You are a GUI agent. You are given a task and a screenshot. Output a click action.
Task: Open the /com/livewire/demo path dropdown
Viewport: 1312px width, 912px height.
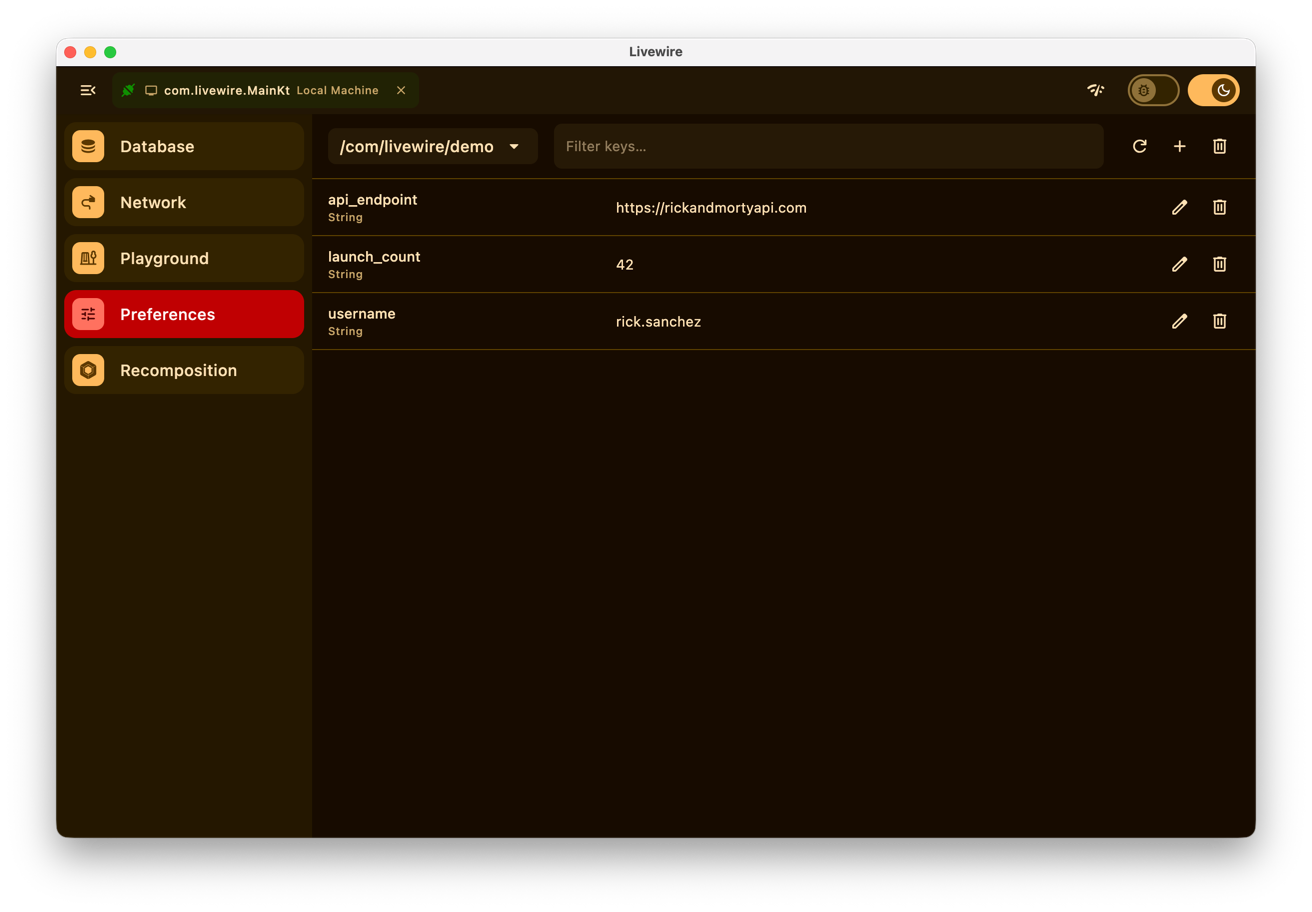point(433,146)
